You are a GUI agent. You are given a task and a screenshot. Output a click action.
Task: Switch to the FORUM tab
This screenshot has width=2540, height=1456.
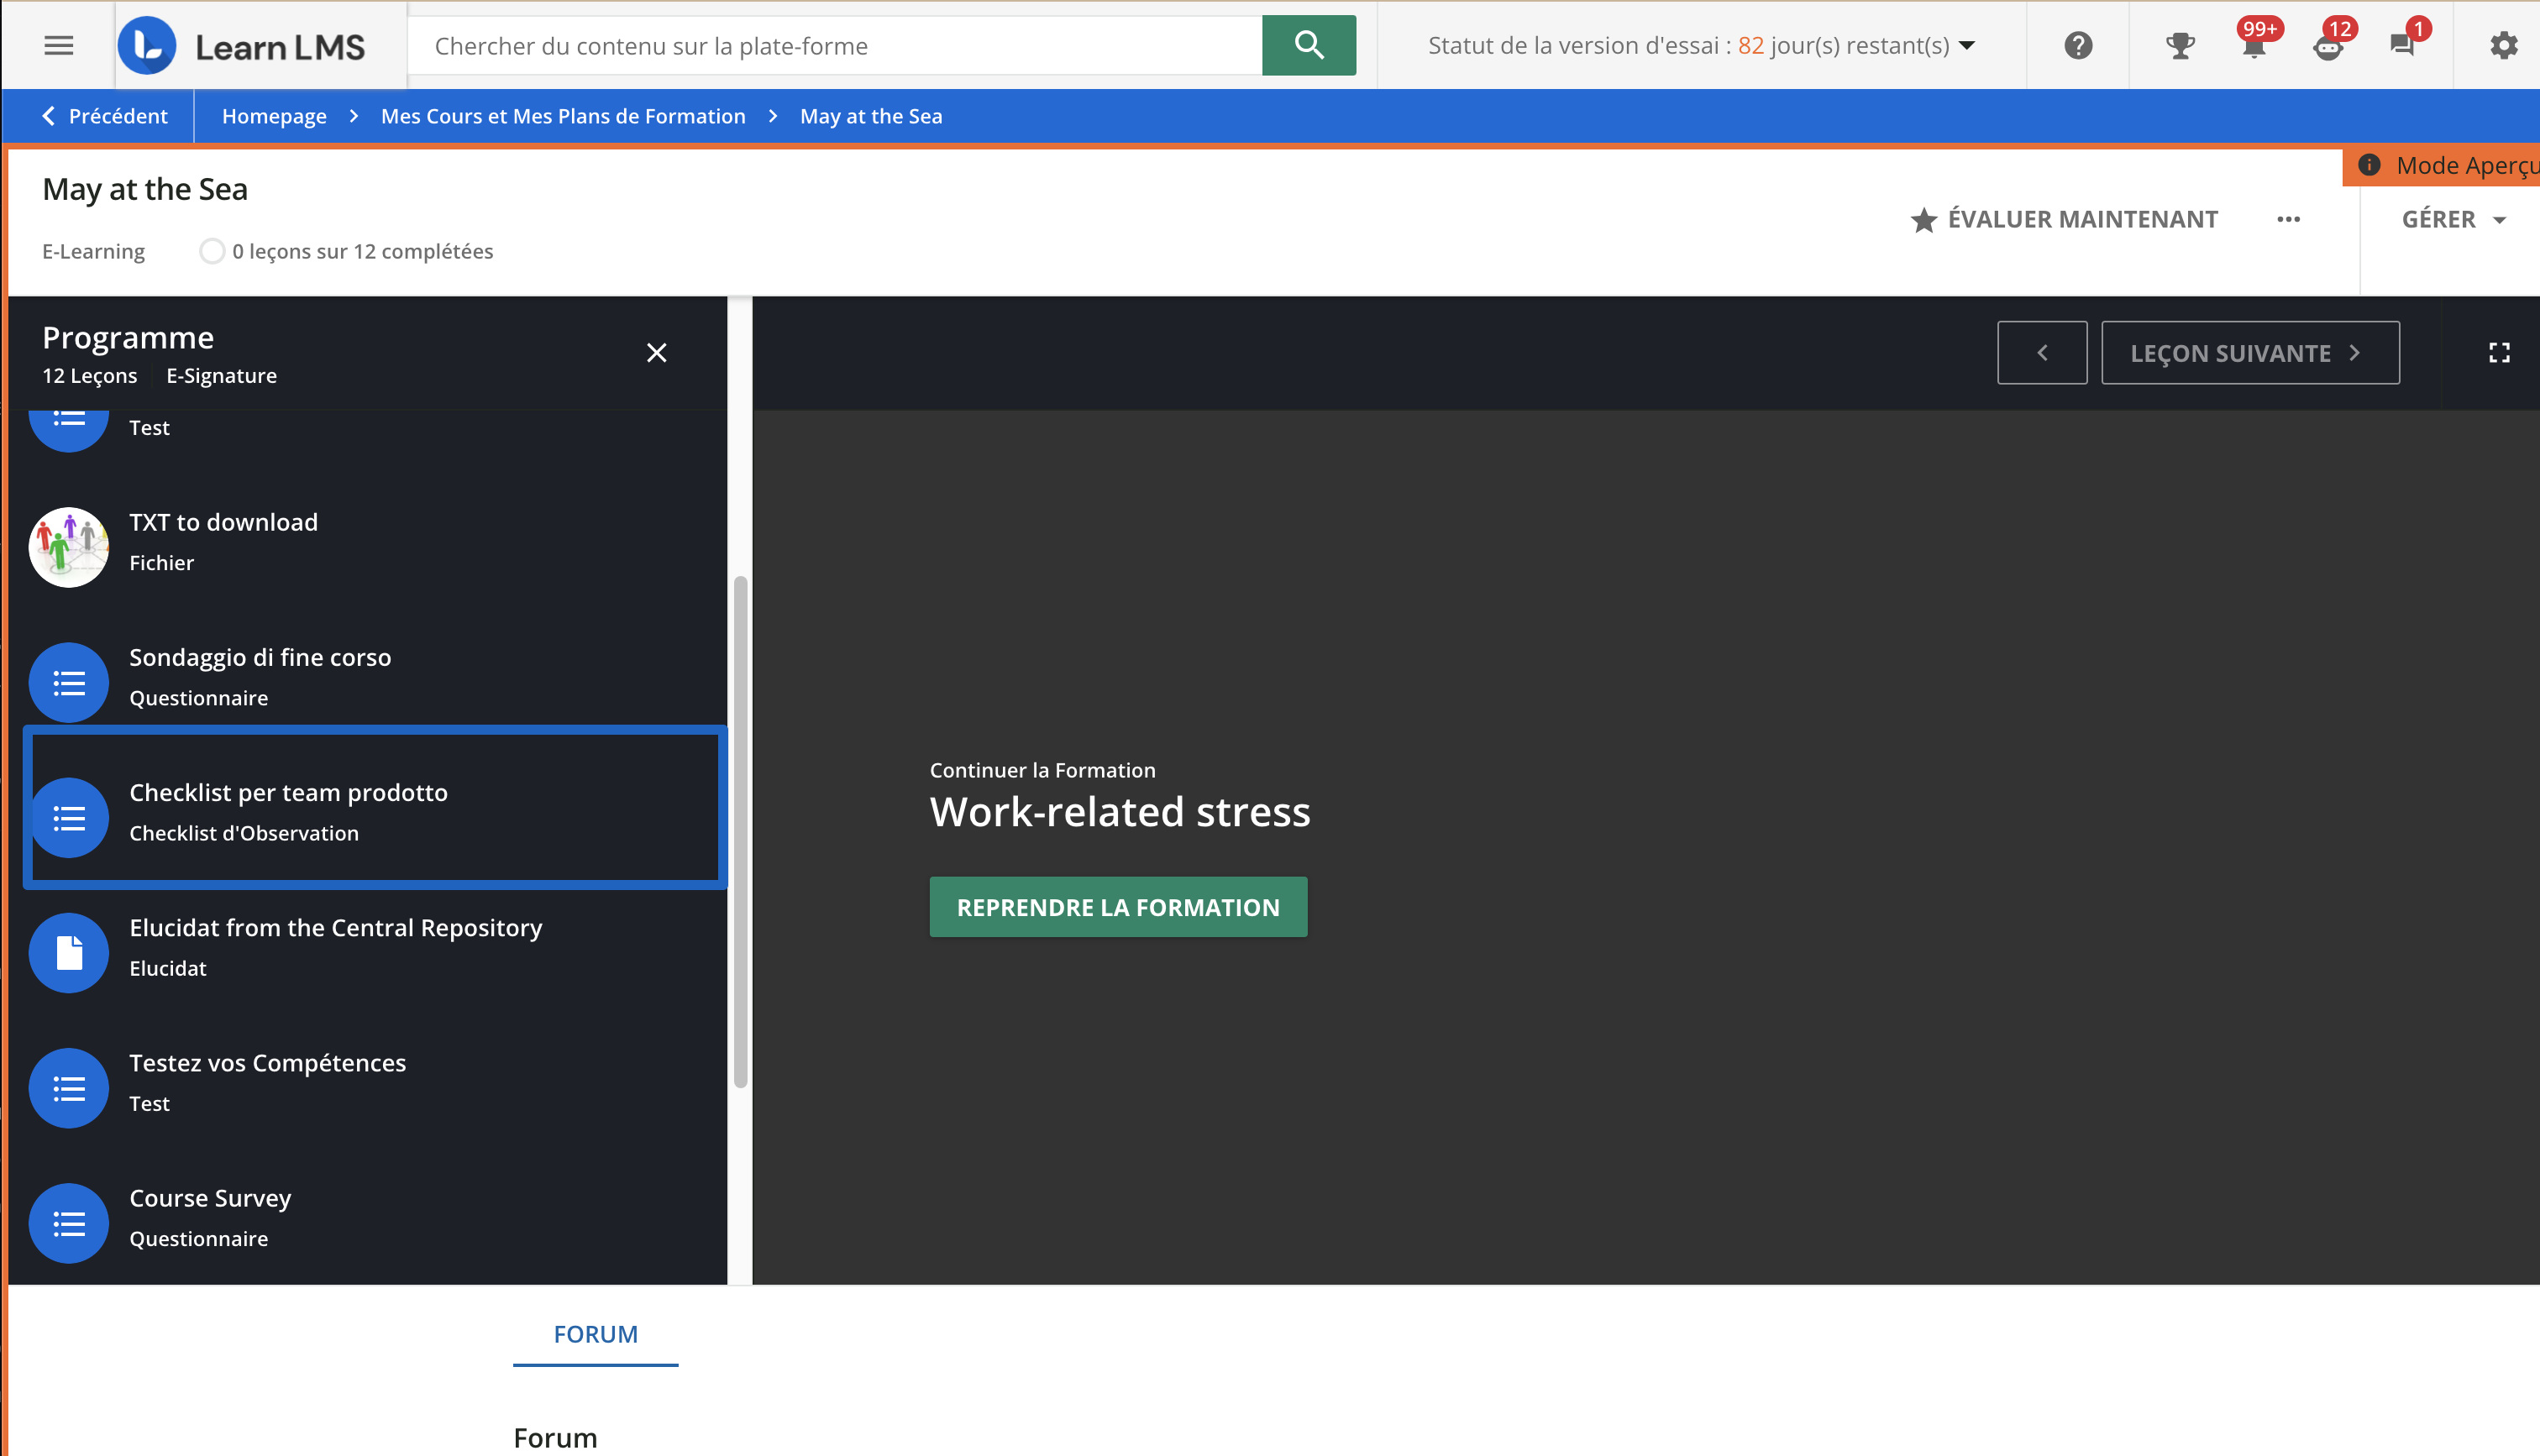tap(595, 1334)
